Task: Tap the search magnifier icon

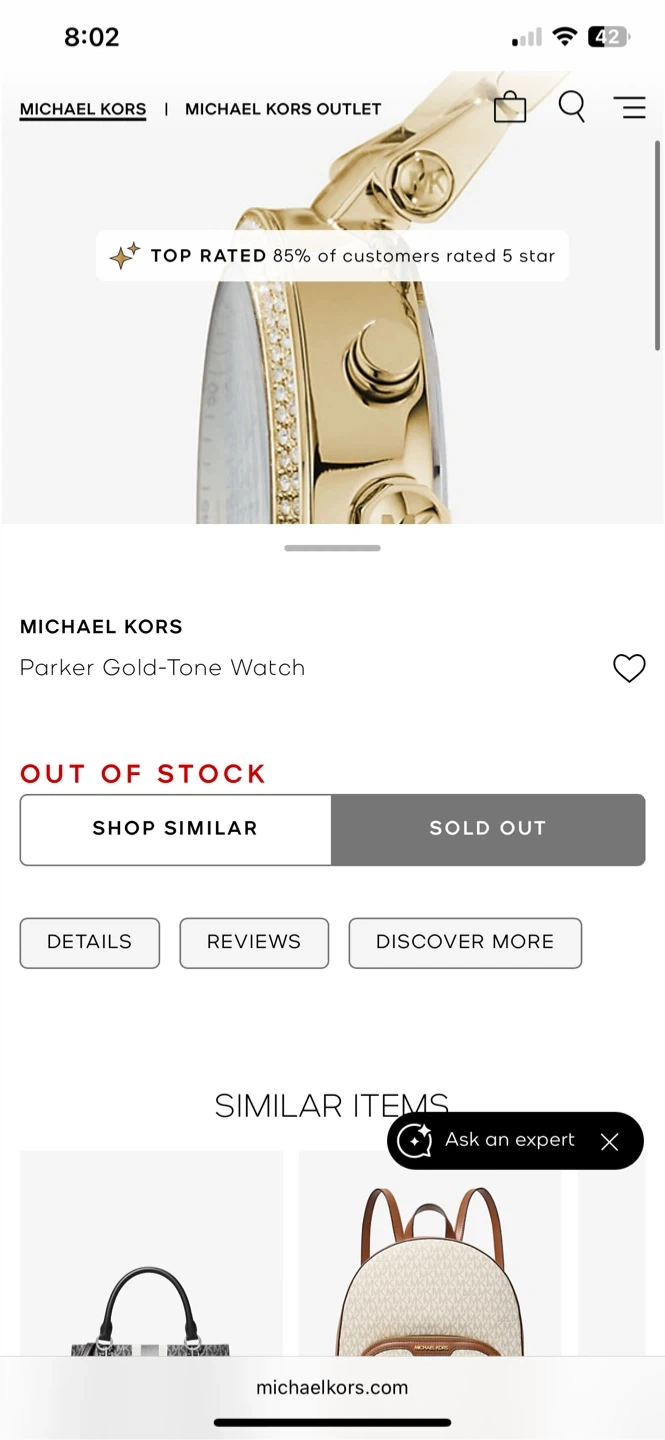Action: pyautogui.click(x=571, y=106)
